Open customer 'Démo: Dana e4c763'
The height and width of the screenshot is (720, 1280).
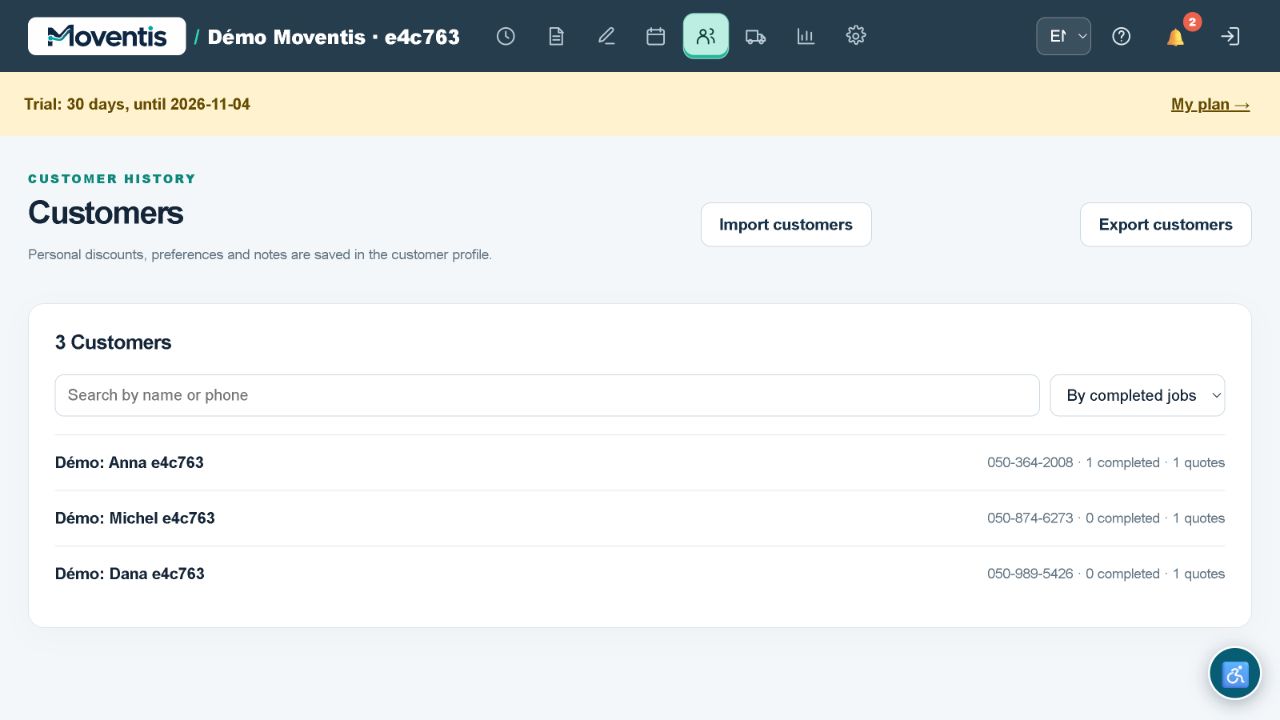(640, 574)
